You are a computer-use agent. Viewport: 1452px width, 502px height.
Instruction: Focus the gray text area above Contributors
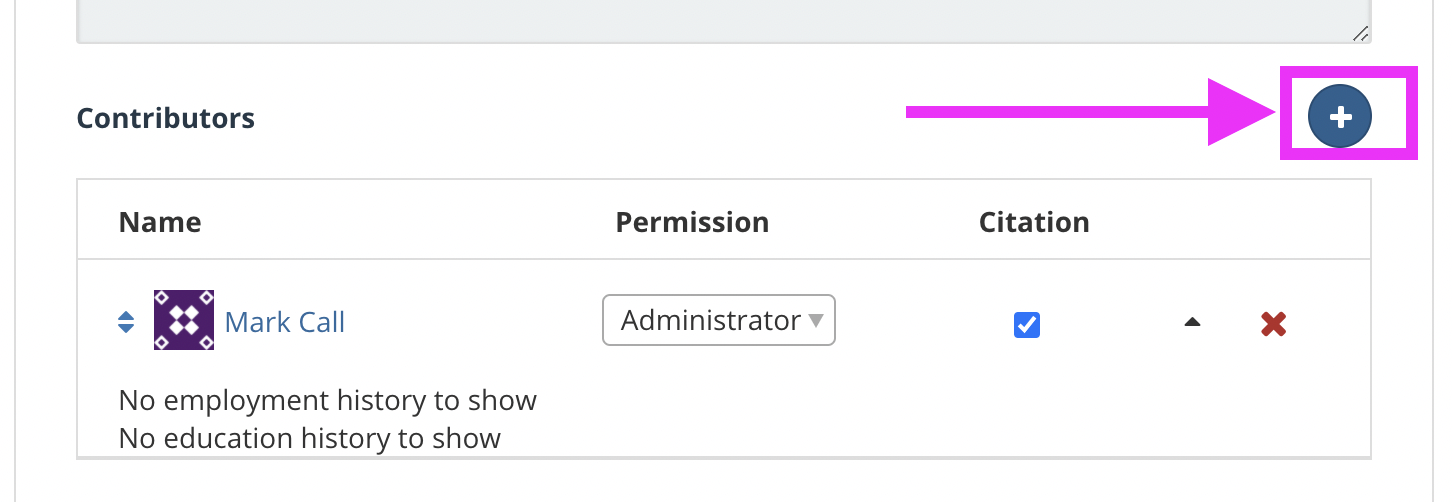pyautogui.click(x=724, y=21)
